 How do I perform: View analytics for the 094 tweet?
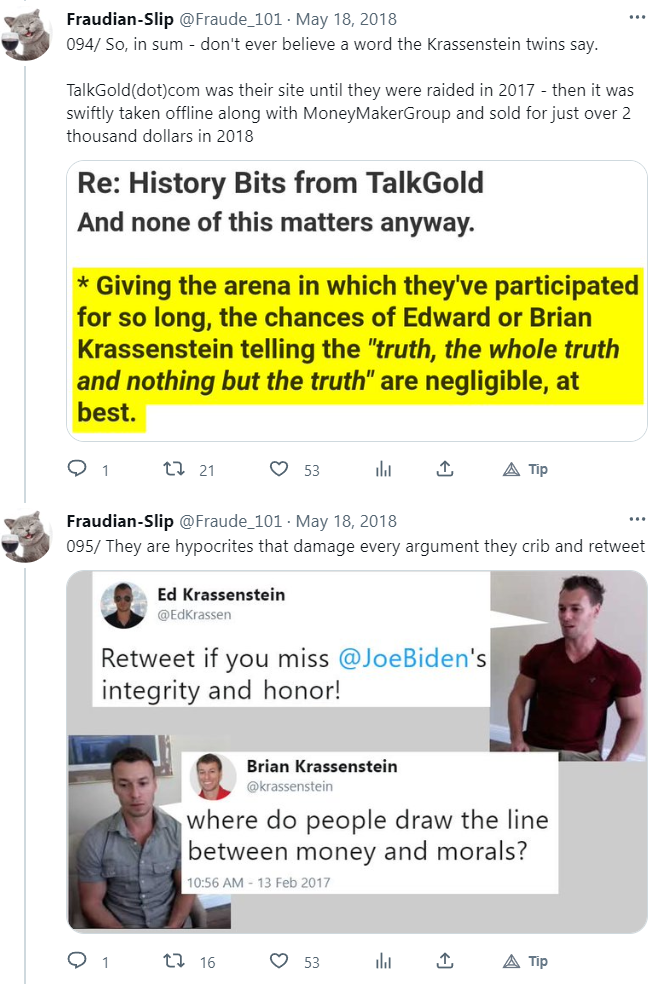click(382, 469)
